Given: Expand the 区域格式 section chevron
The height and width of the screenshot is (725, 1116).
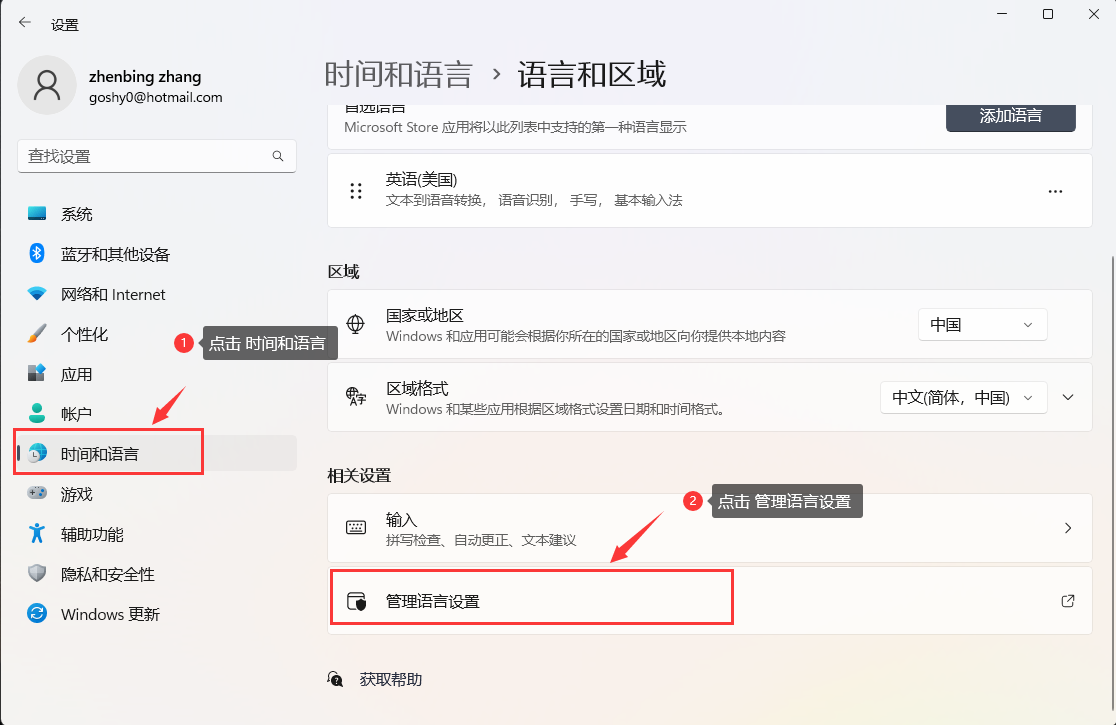Looking at the screenshot, I should [x=1068, y=397].
